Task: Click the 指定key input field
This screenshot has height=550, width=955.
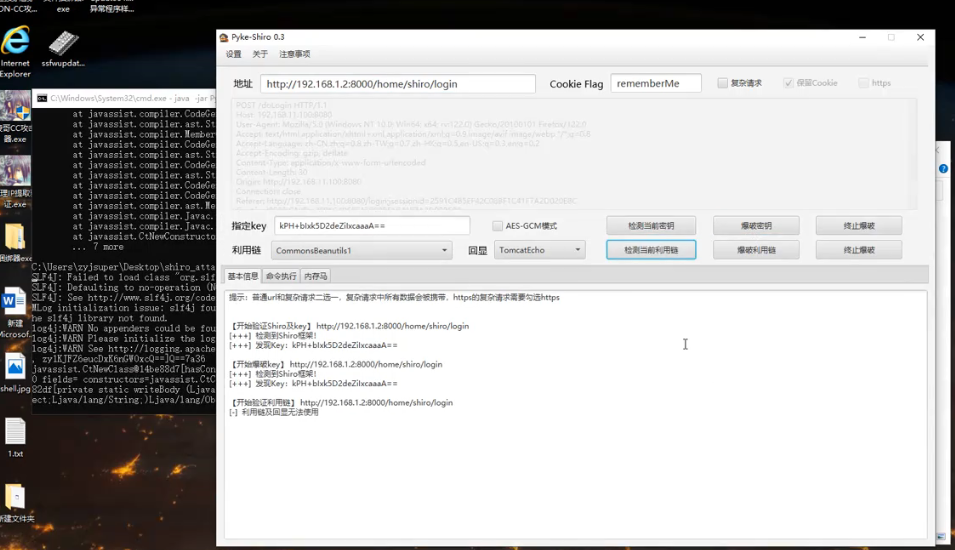Action: coord(372,225)
